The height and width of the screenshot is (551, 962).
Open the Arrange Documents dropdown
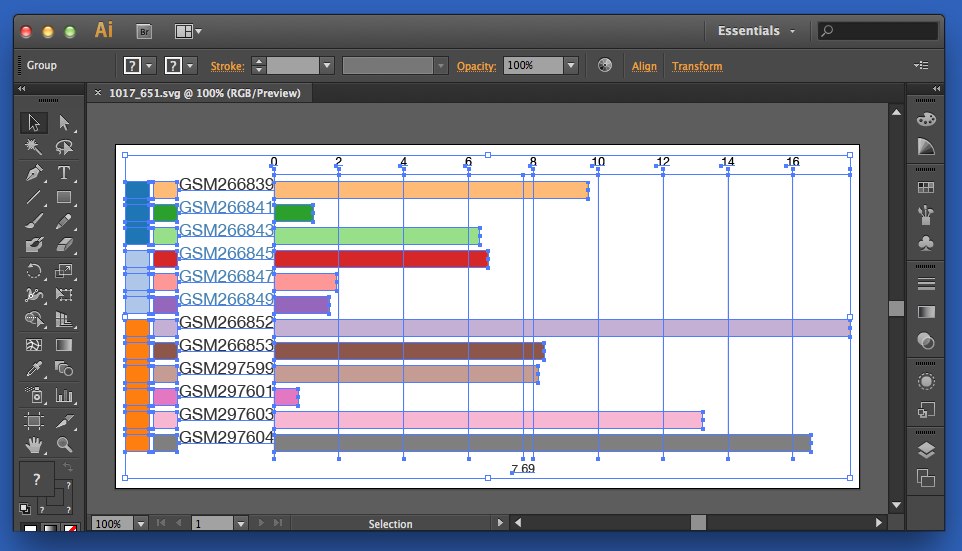[188, 31]
